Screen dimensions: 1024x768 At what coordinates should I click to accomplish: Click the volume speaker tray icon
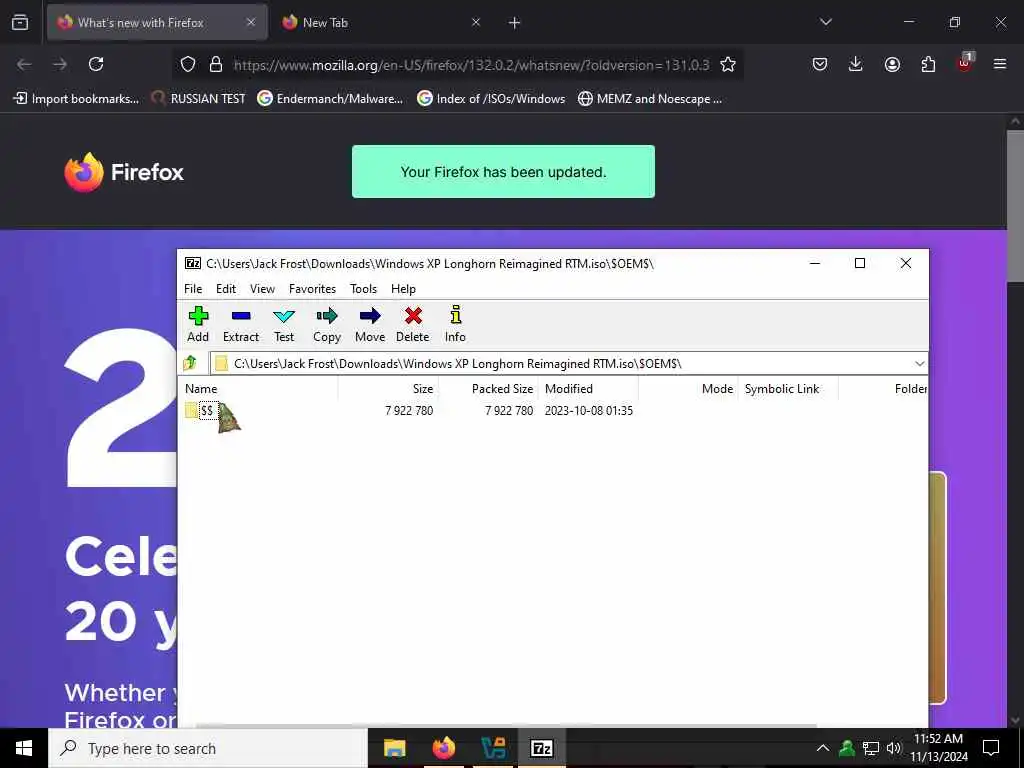[x=893, y=748]
